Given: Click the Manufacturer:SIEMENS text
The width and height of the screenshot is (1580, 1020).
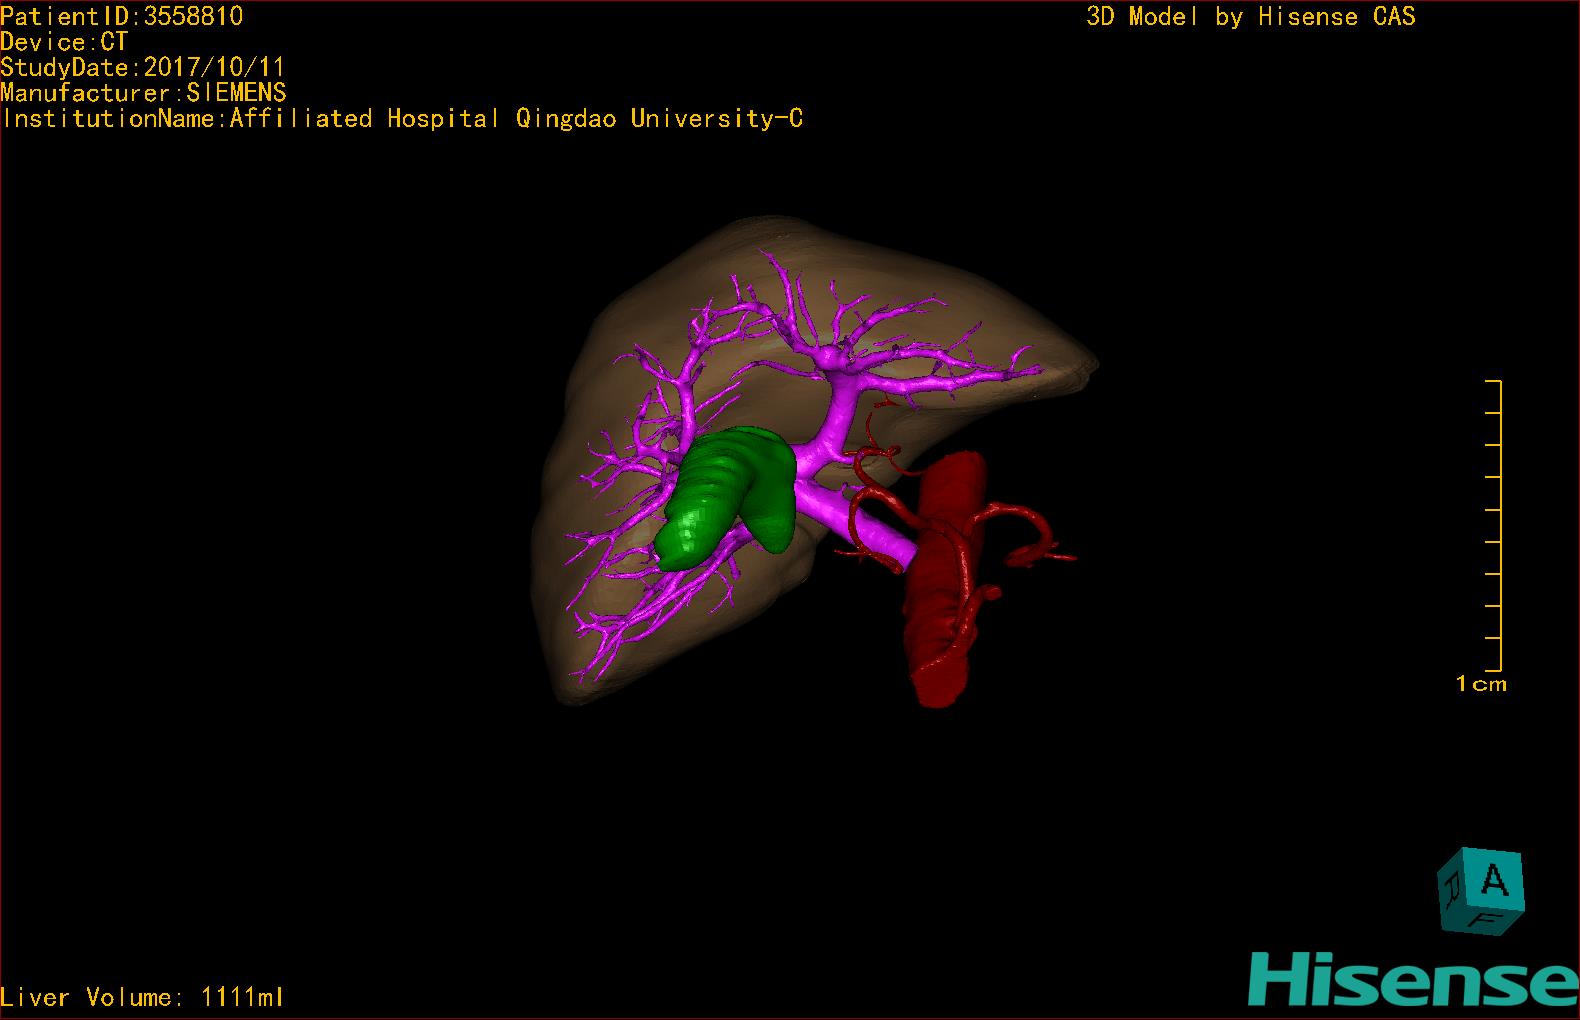Looking at the screenshot, I should [143, 93].
